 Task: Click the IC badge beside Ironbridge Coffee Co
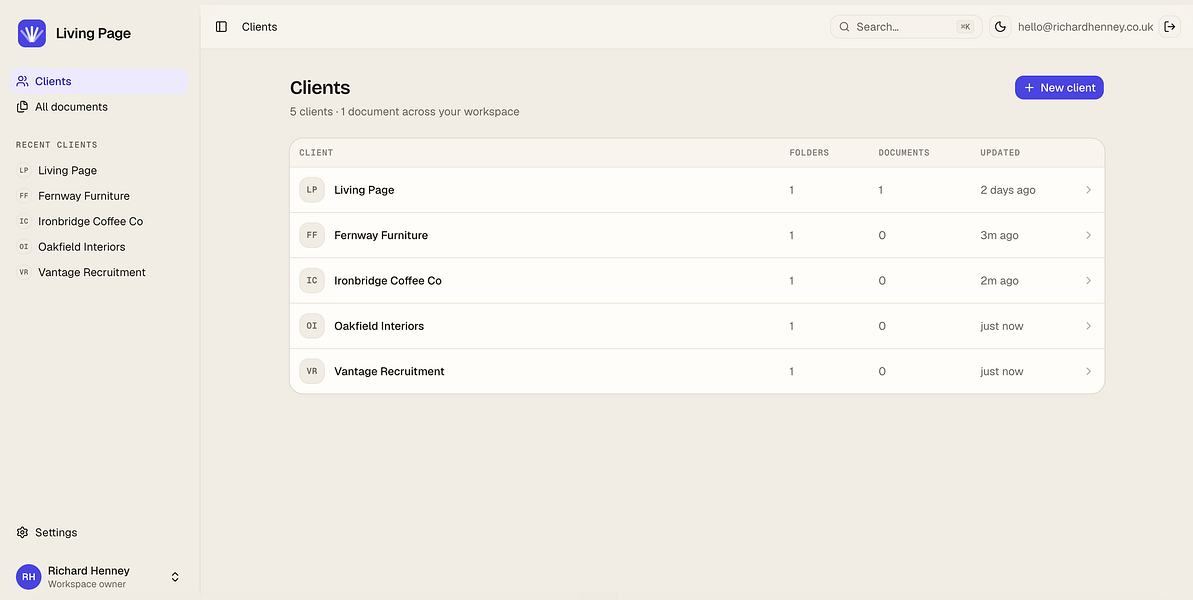(x=312, y=281)
